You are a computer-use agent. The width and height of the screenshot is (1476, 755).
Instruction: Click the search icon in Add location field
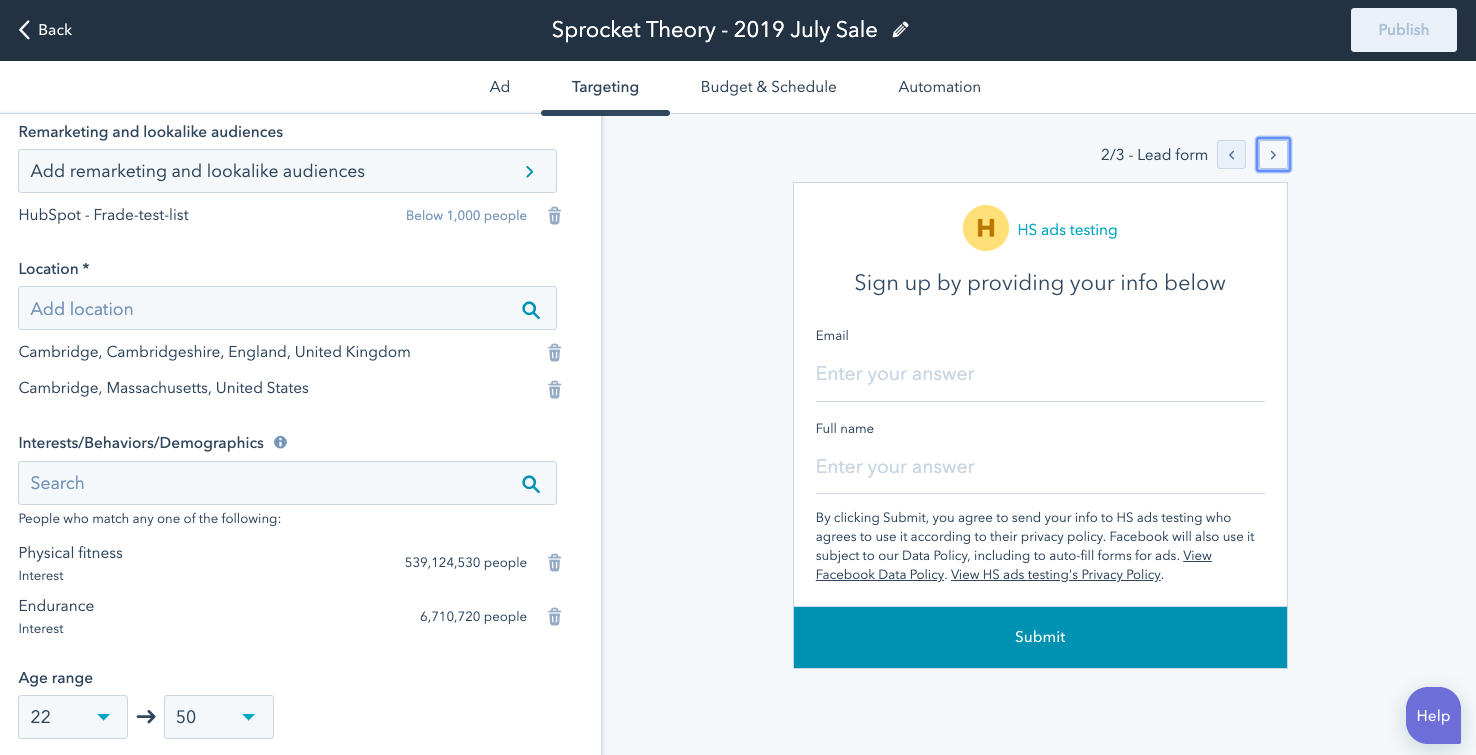(x=531, y=310)
